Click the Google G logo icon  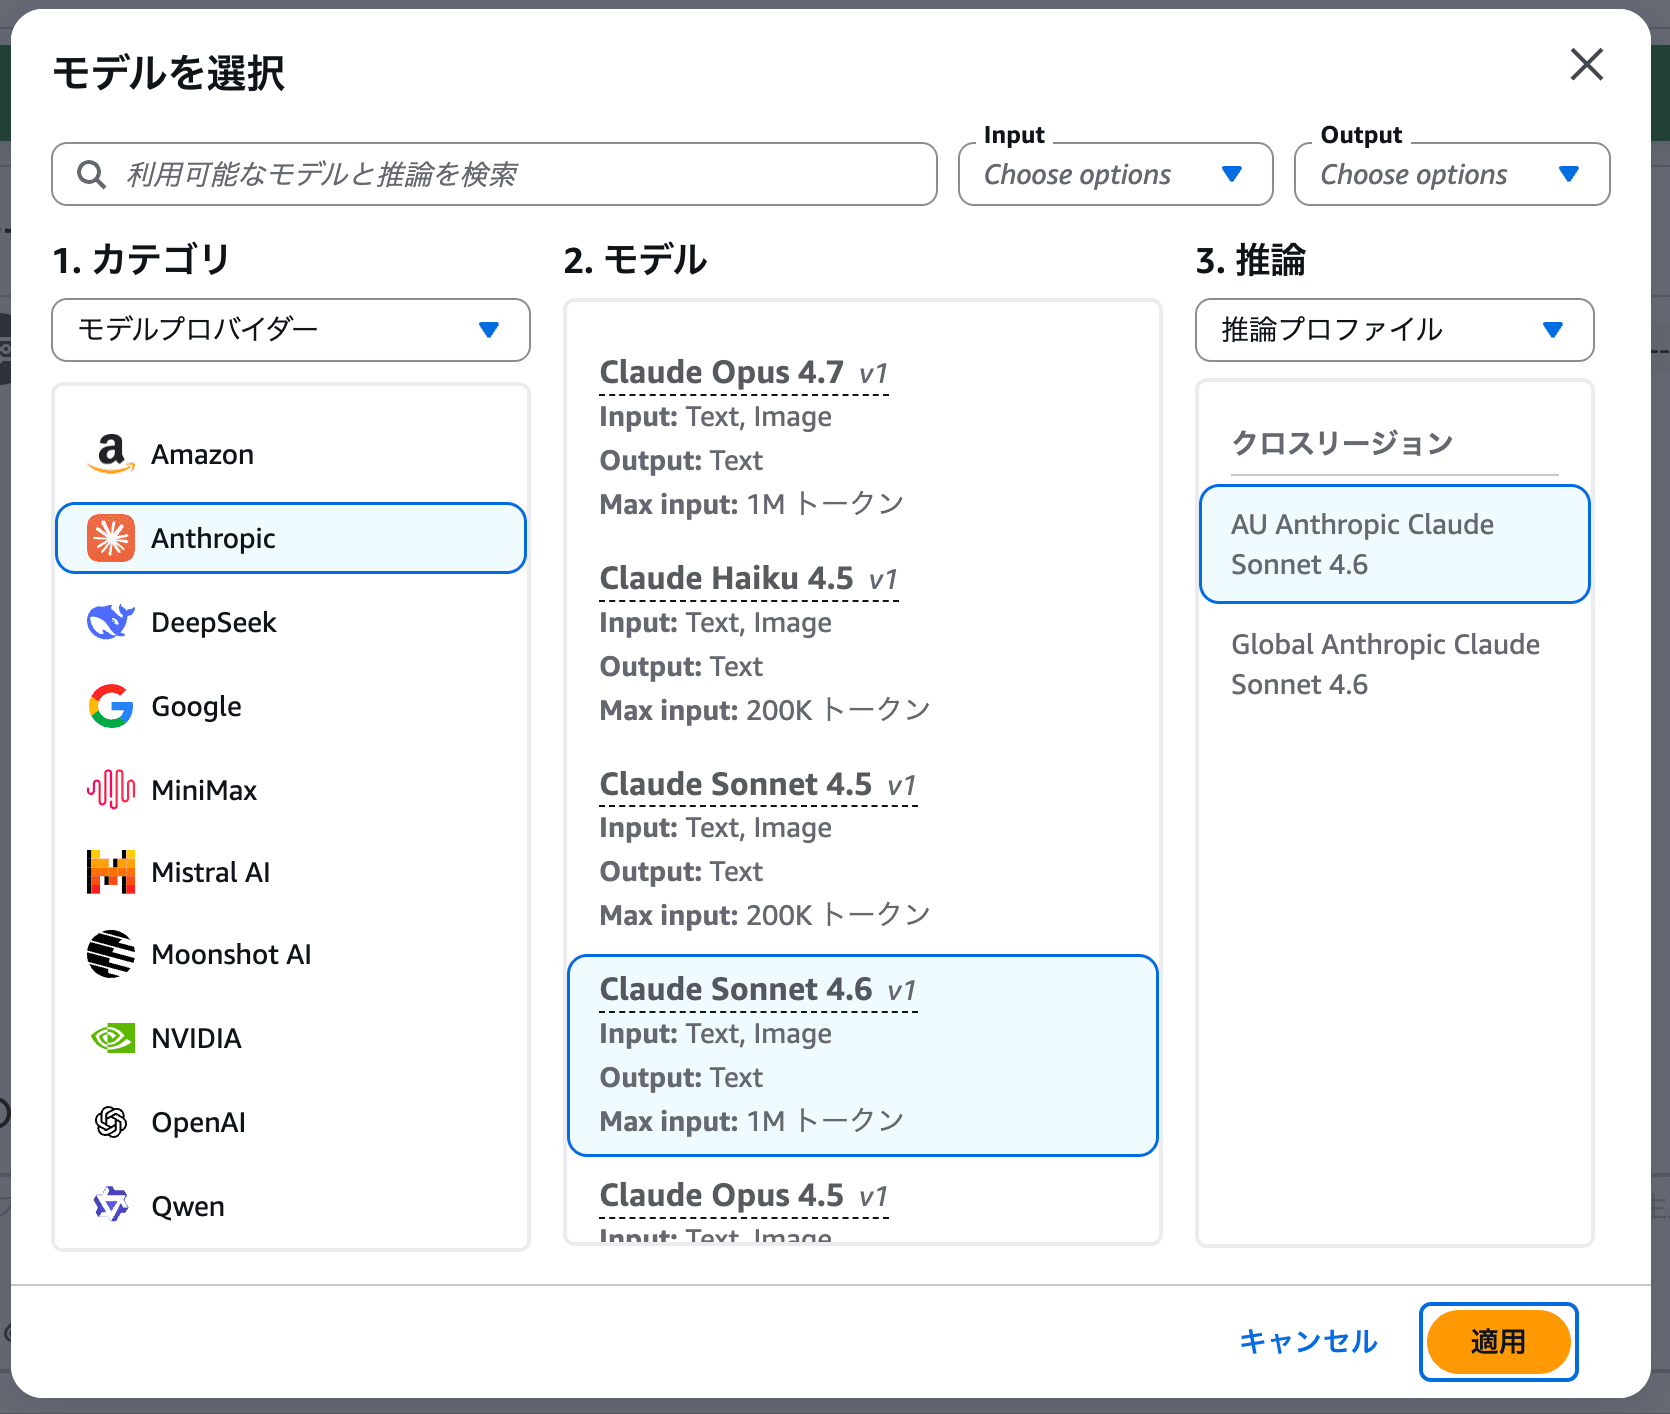click(111, 706)
